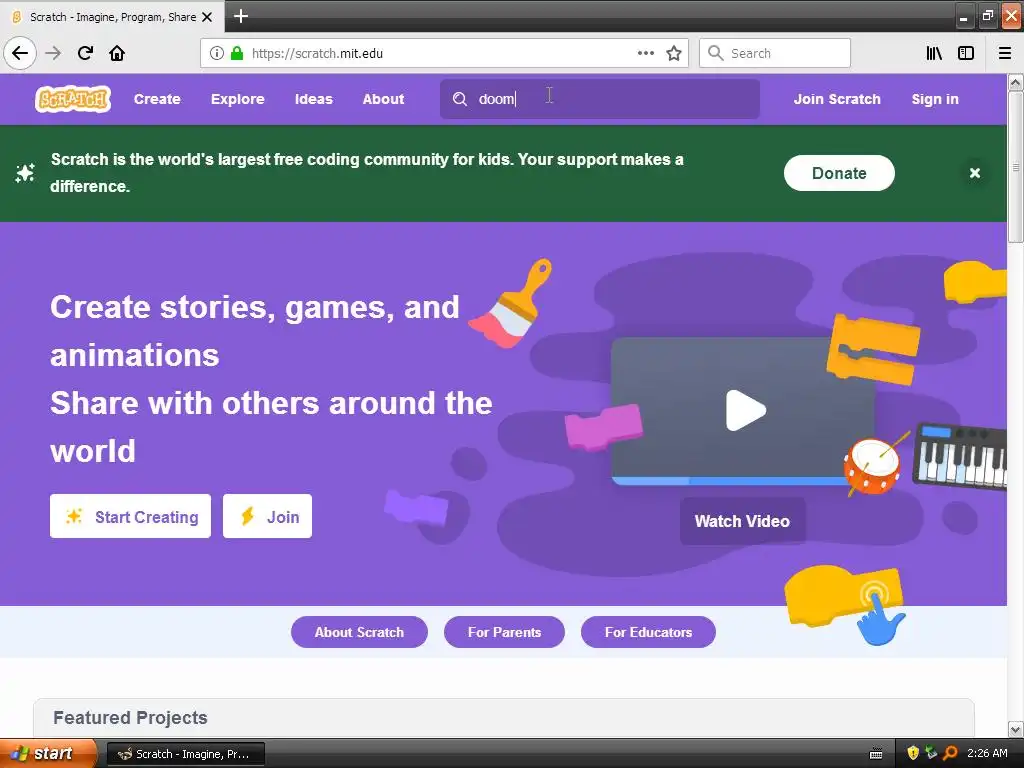Close the Scratch browser tab
Screen dimensions: 1024x768
(207, 17)
